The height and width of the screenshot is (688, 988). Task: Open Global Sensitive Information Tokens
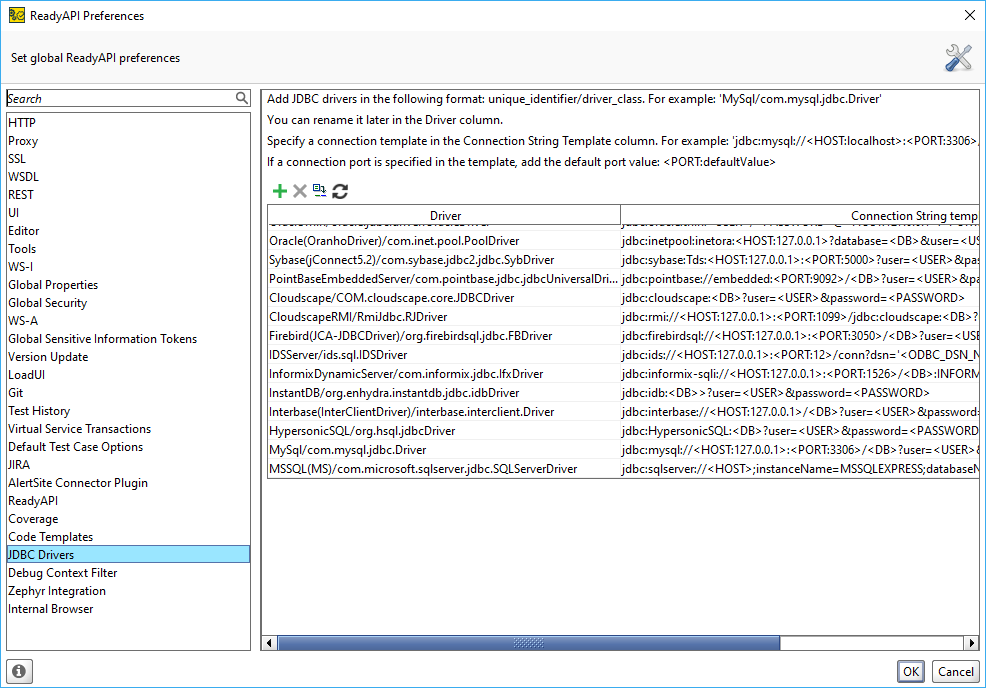[129, 339]
